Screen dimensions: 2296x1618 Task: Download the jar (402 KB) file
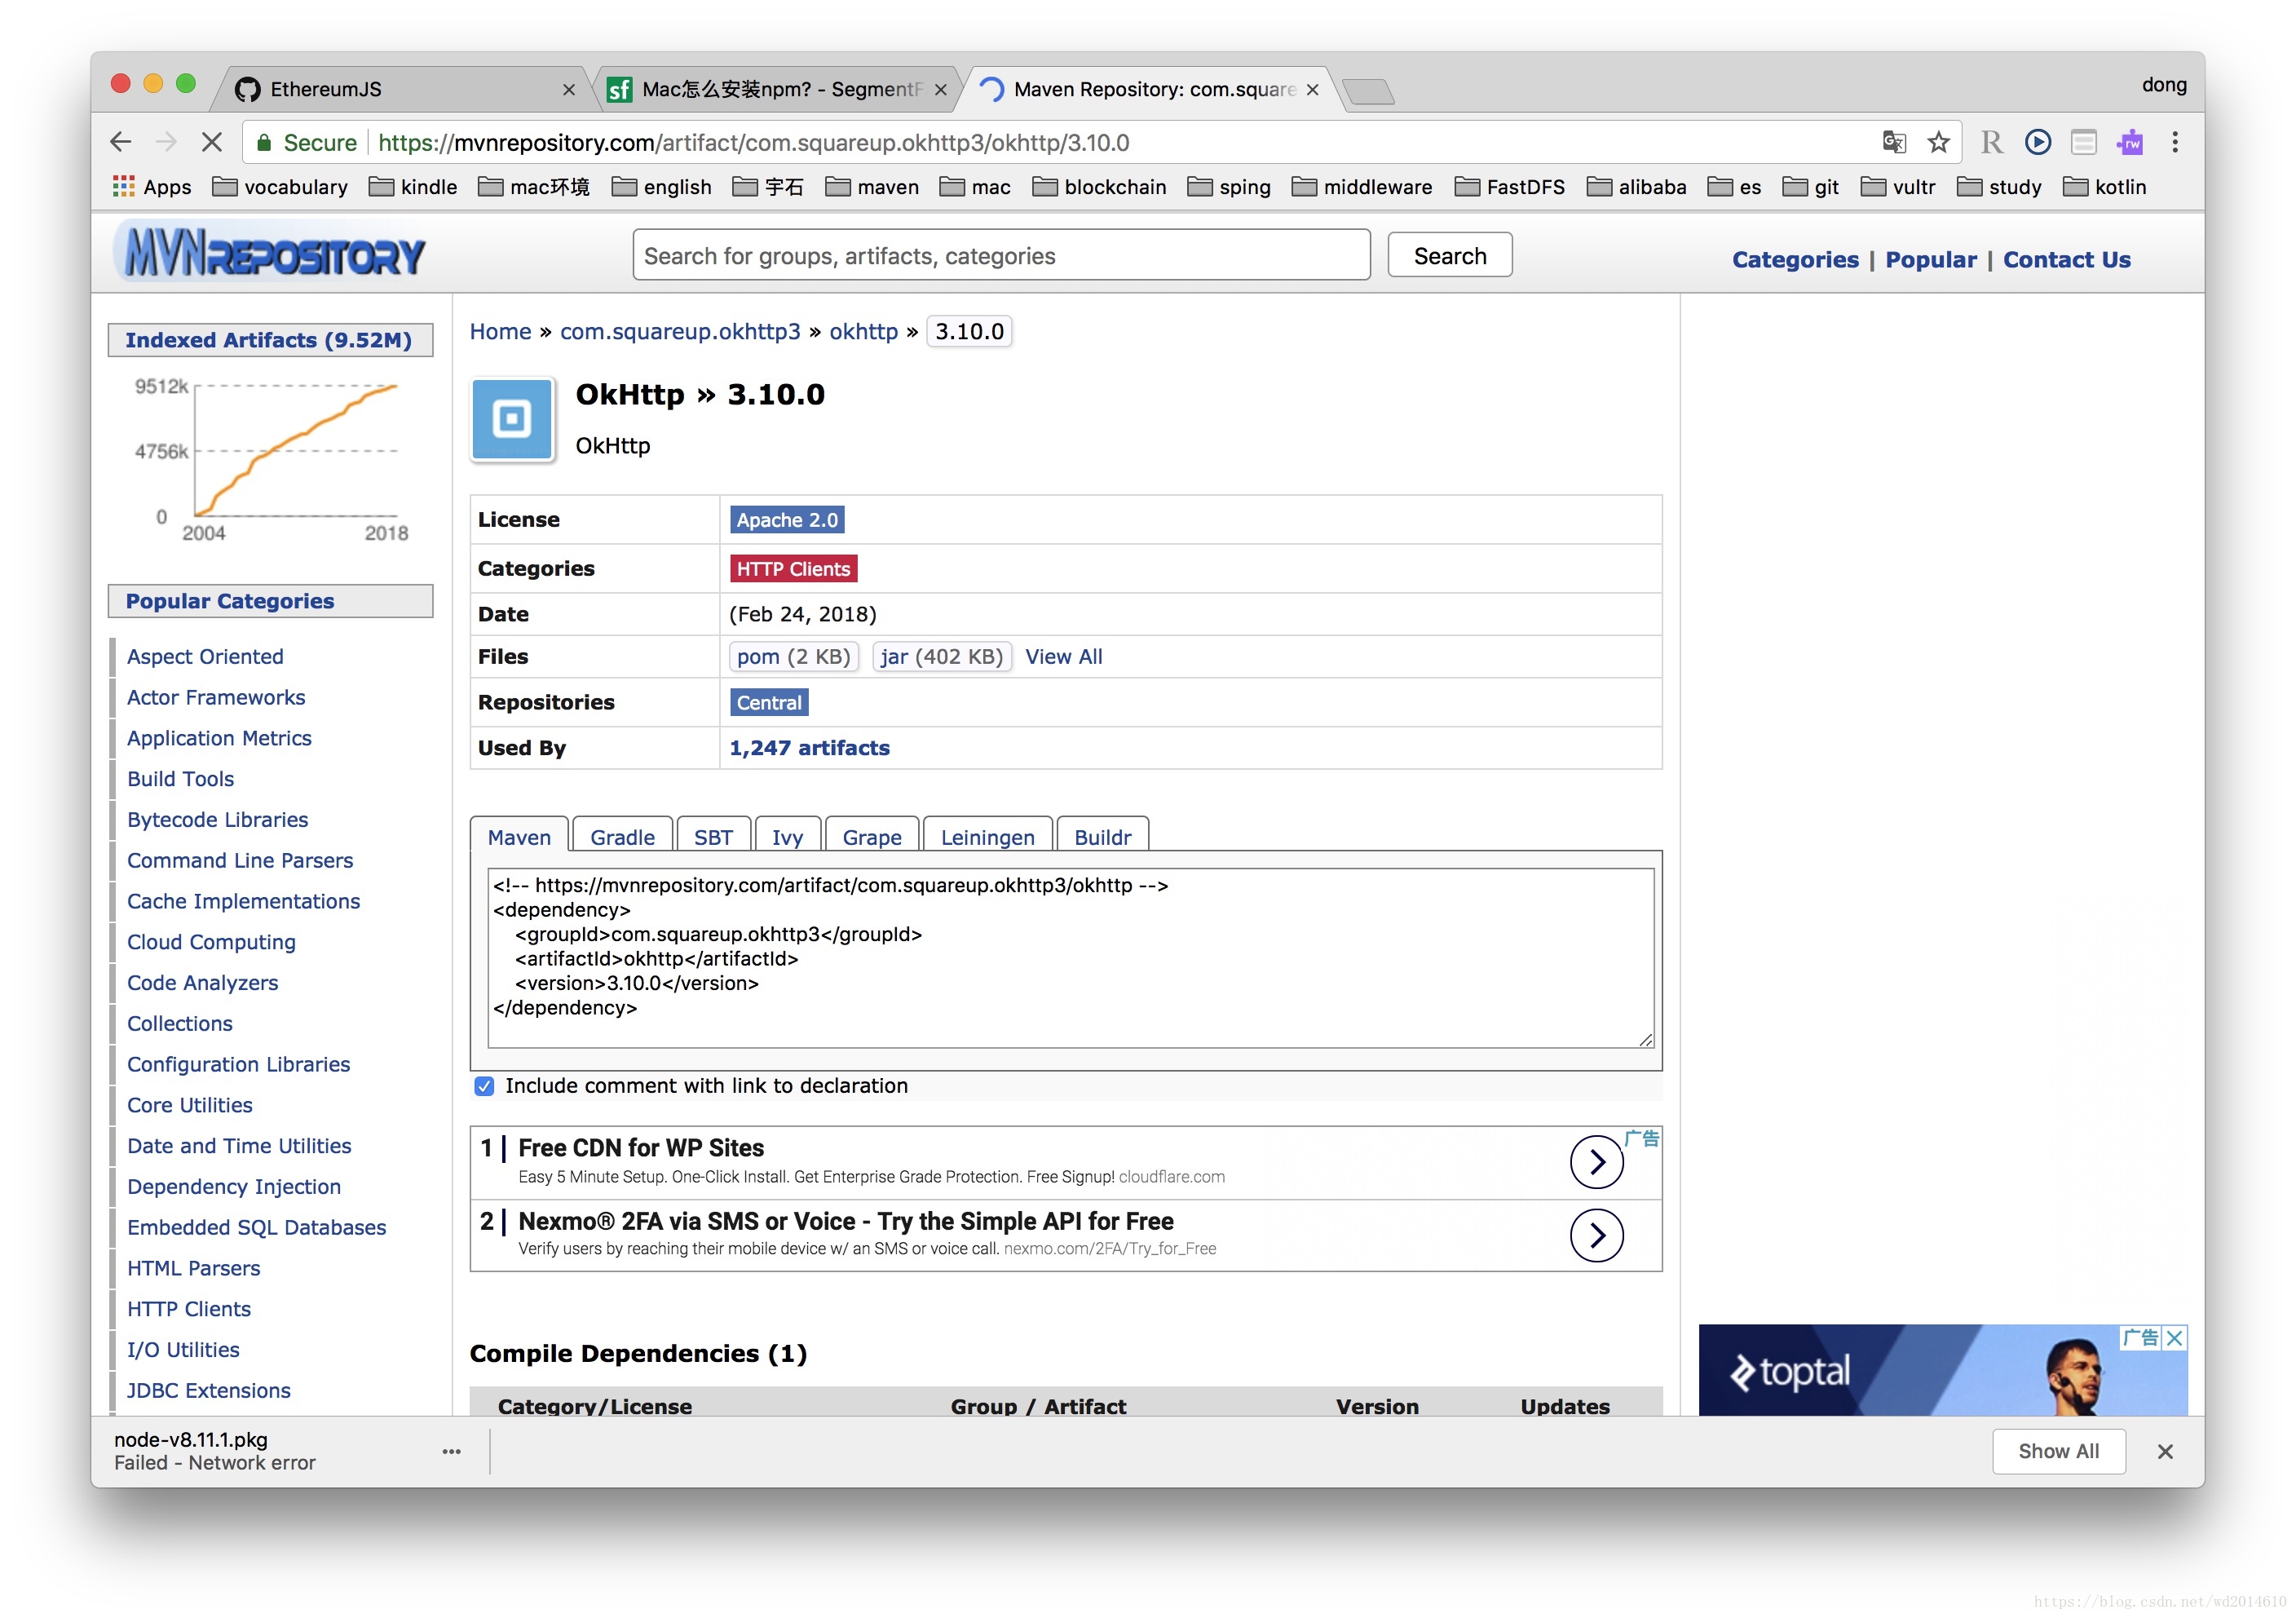pos(941,657)
